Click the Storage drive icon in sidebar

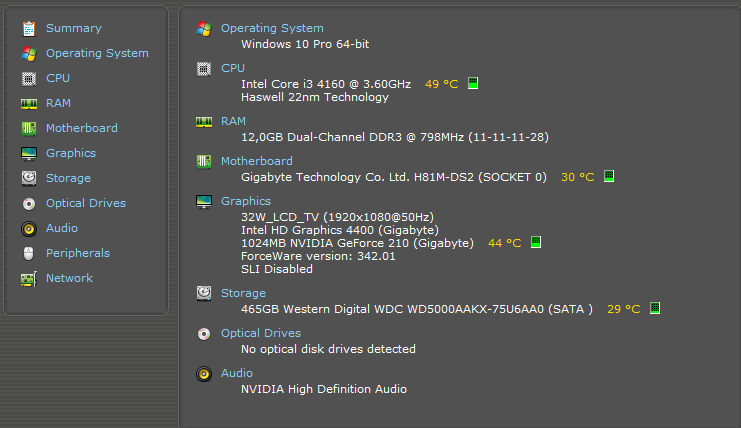(x=28, y=178)
